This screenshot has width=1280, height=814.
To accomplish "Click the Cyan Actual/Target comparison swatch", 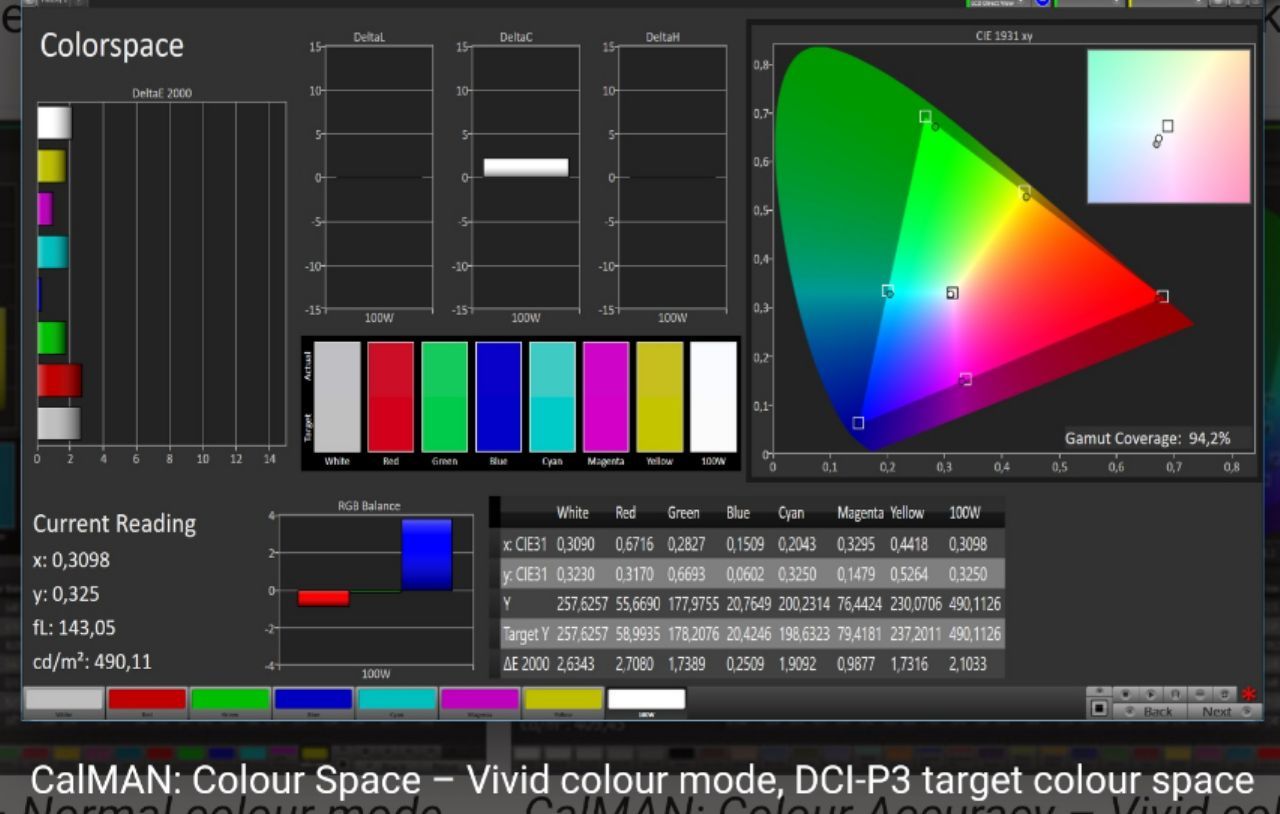I will coord(552,397).
